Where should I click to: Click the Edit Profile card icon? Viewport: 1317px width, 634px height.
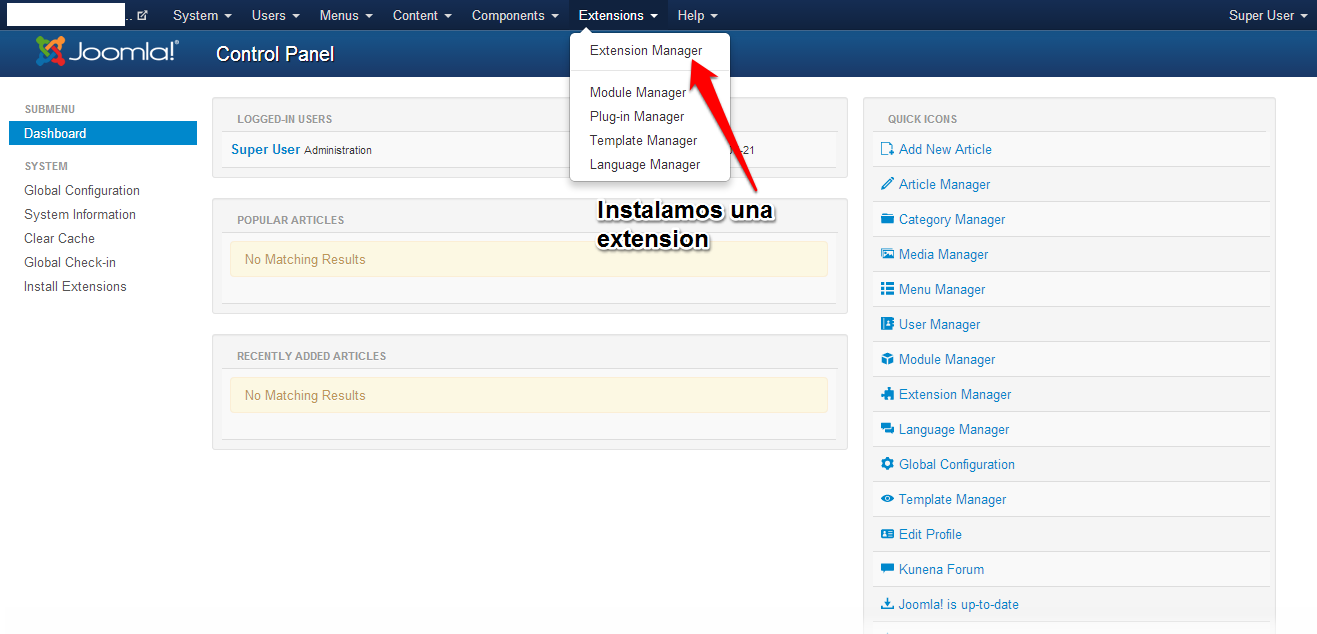(887, 534)
